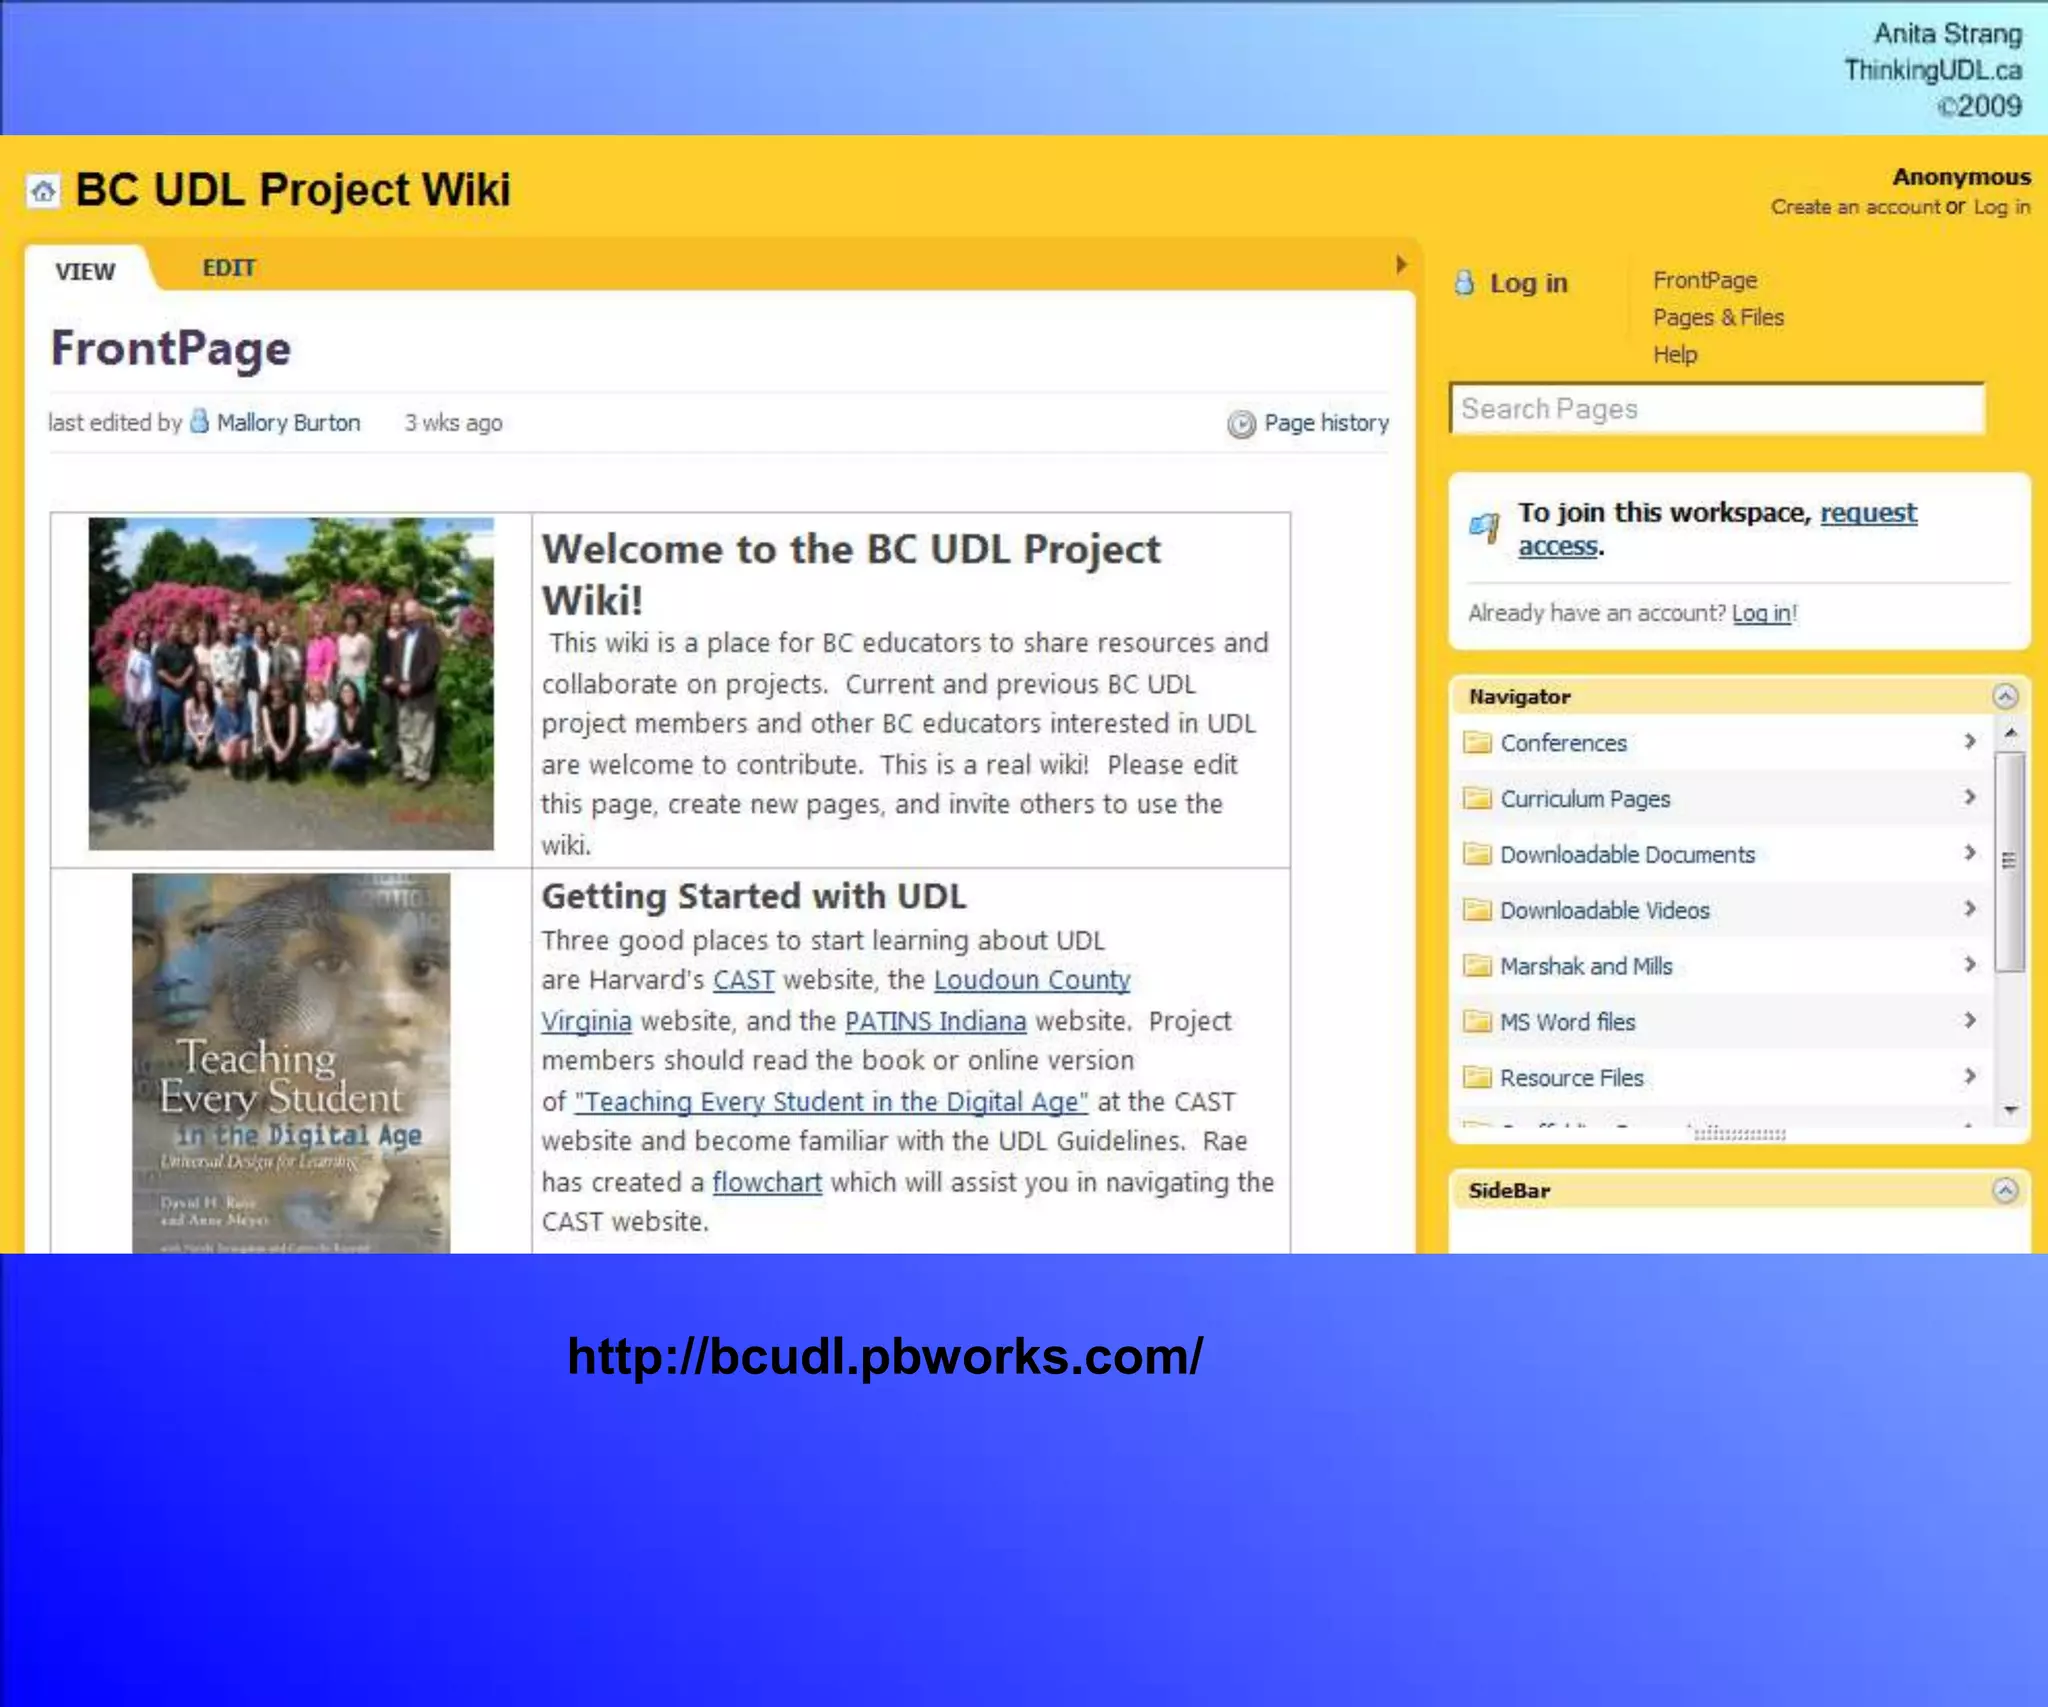The image size is (2048, 1707).
Task: Expand the MS Word files arrow
Action: pos(1969,1020)
